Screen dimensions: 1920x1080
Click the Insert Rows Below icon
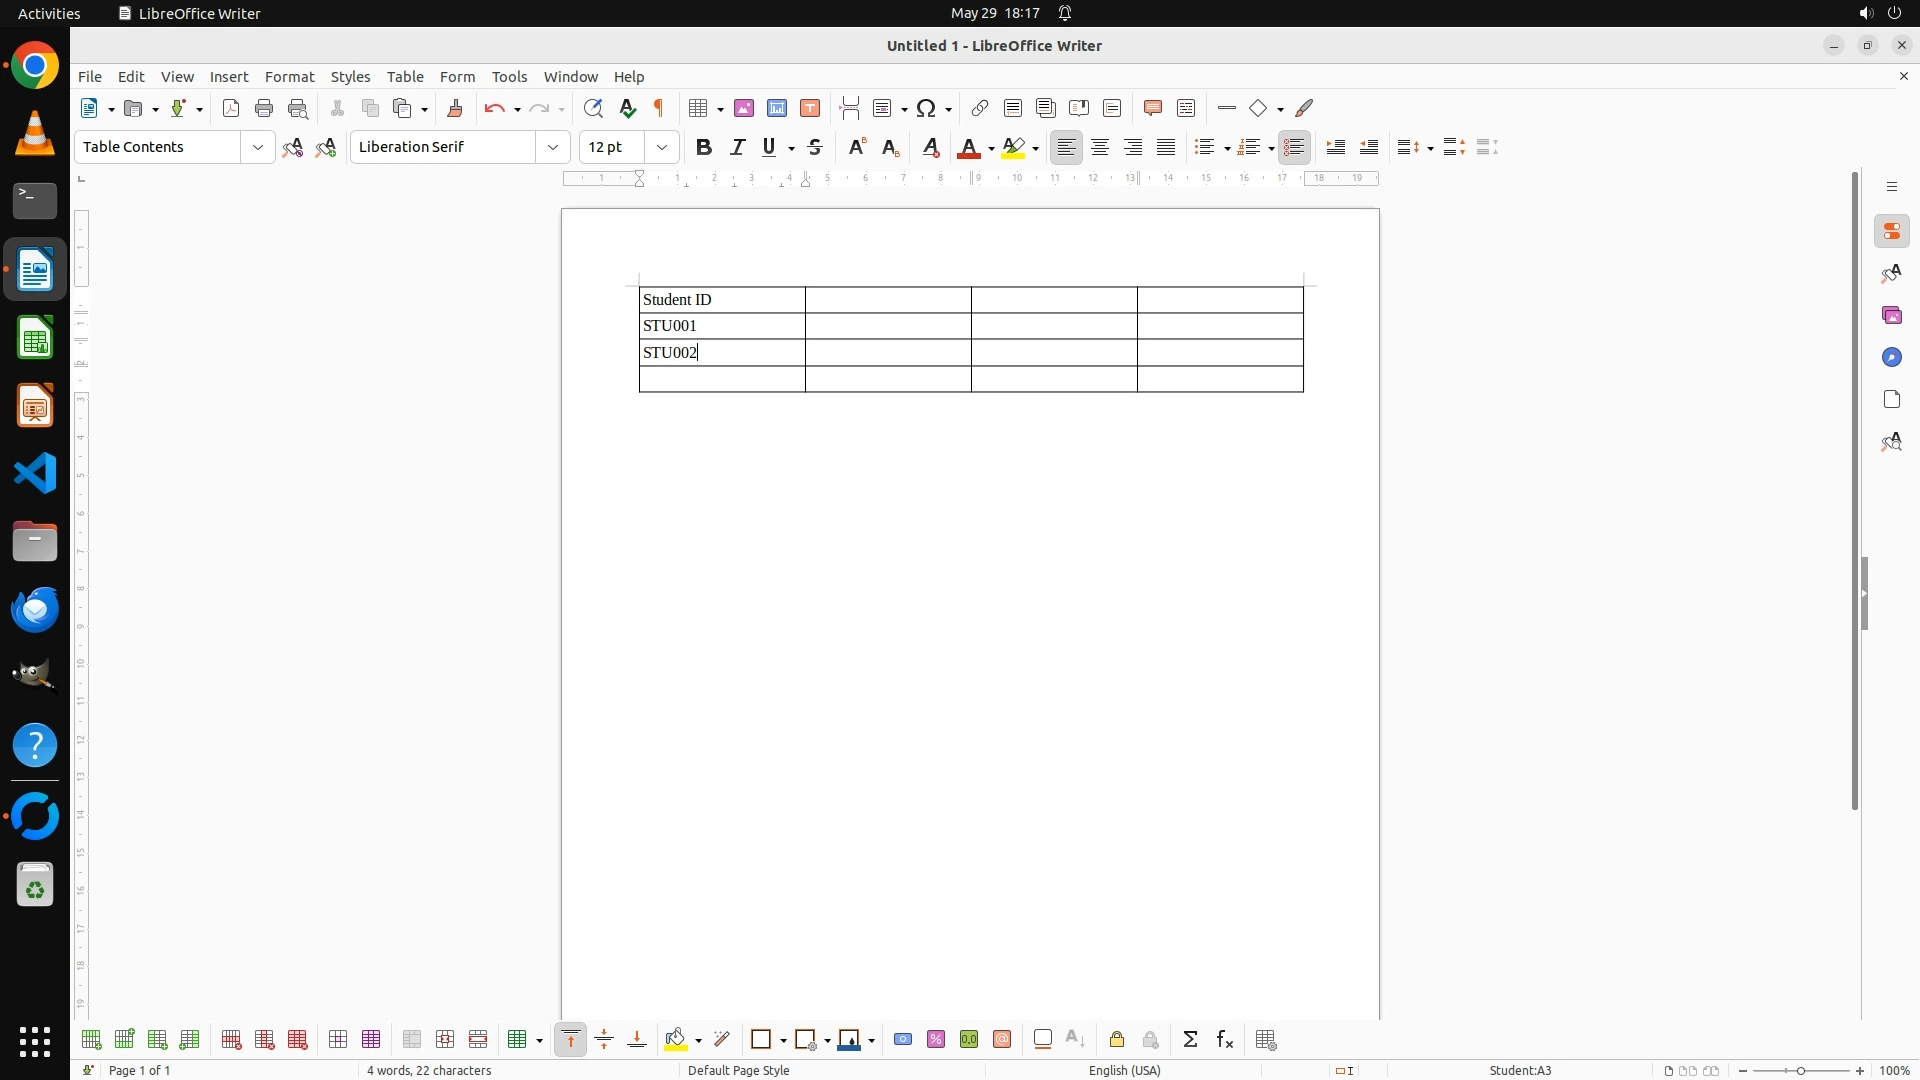point(124,1040)
